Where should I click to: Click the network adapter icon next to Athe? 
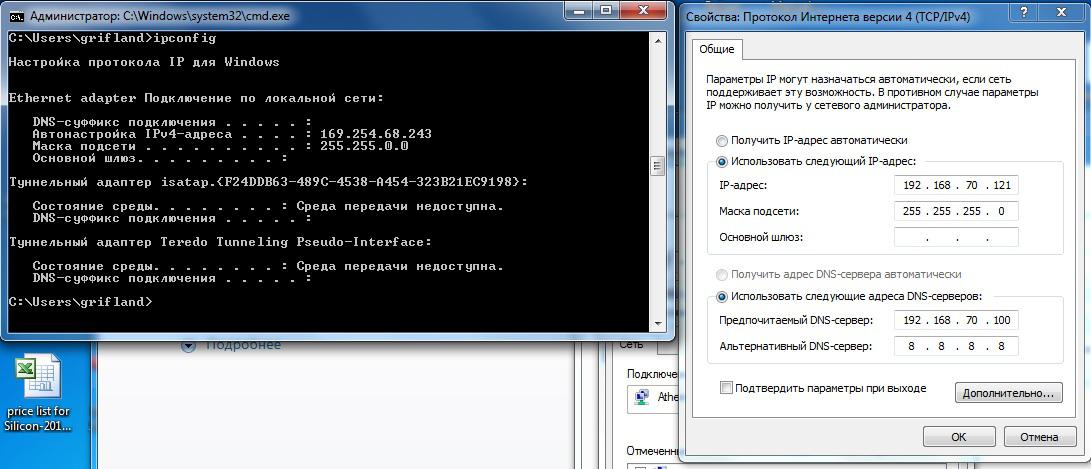(x=642, y=397)
